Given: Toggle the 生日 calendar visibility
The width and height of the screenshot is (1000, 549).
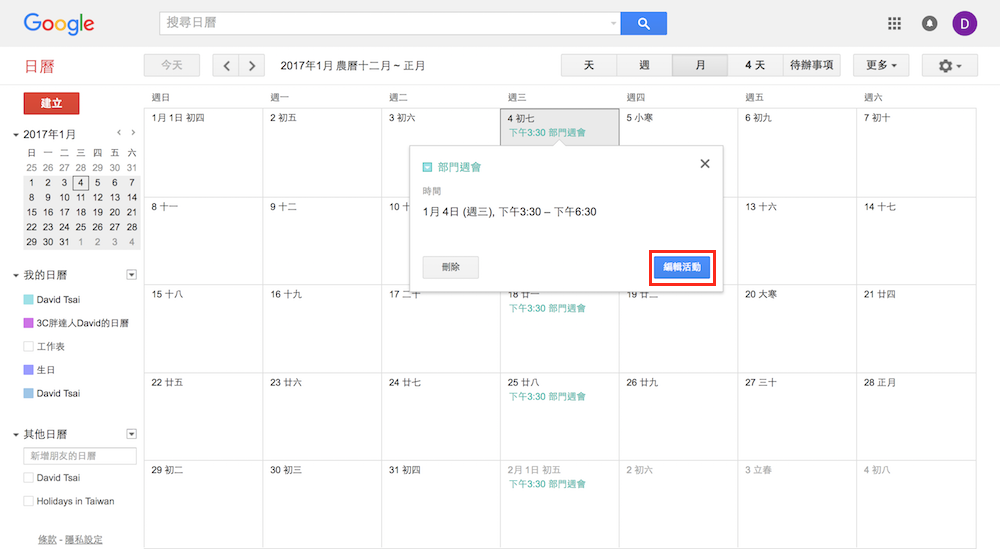Looking at the screenshot, I should click(28, 370).
